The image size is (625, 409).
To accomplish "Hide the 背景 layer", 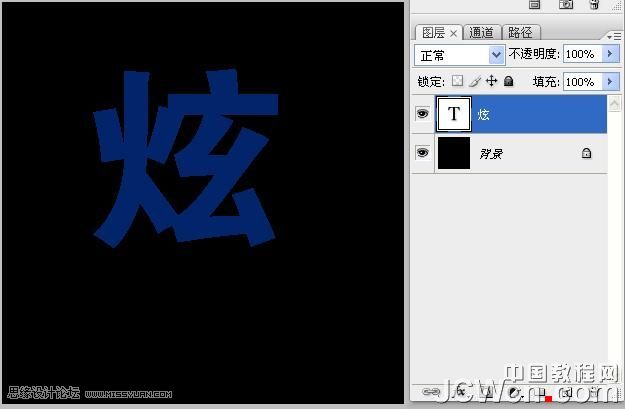I will tap(423, 153).
